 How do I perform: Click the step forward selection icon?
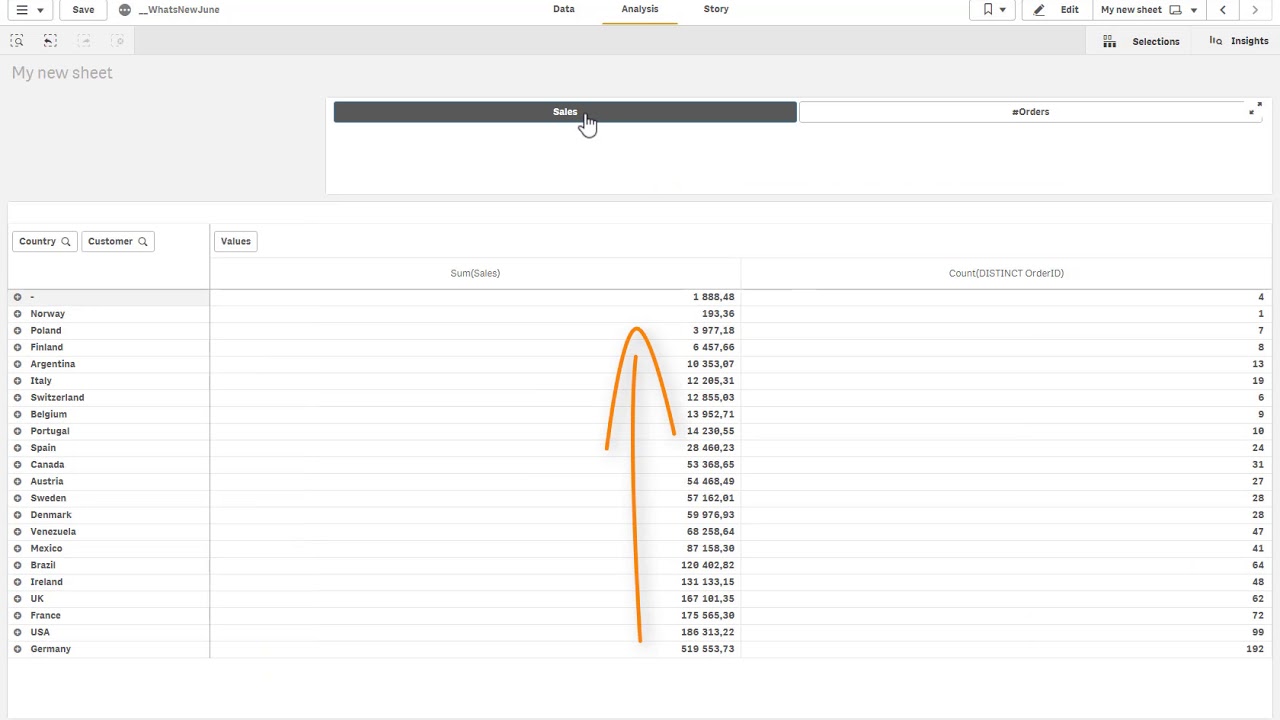tap(84, 41)
